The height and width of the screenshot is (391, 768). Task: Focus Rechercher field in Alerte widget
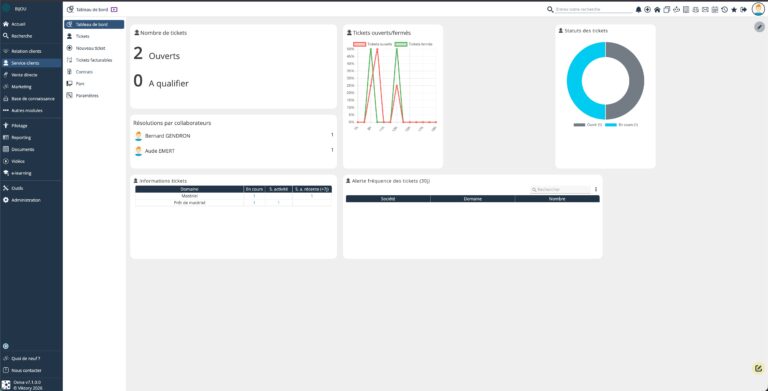(x=561, y=189)
